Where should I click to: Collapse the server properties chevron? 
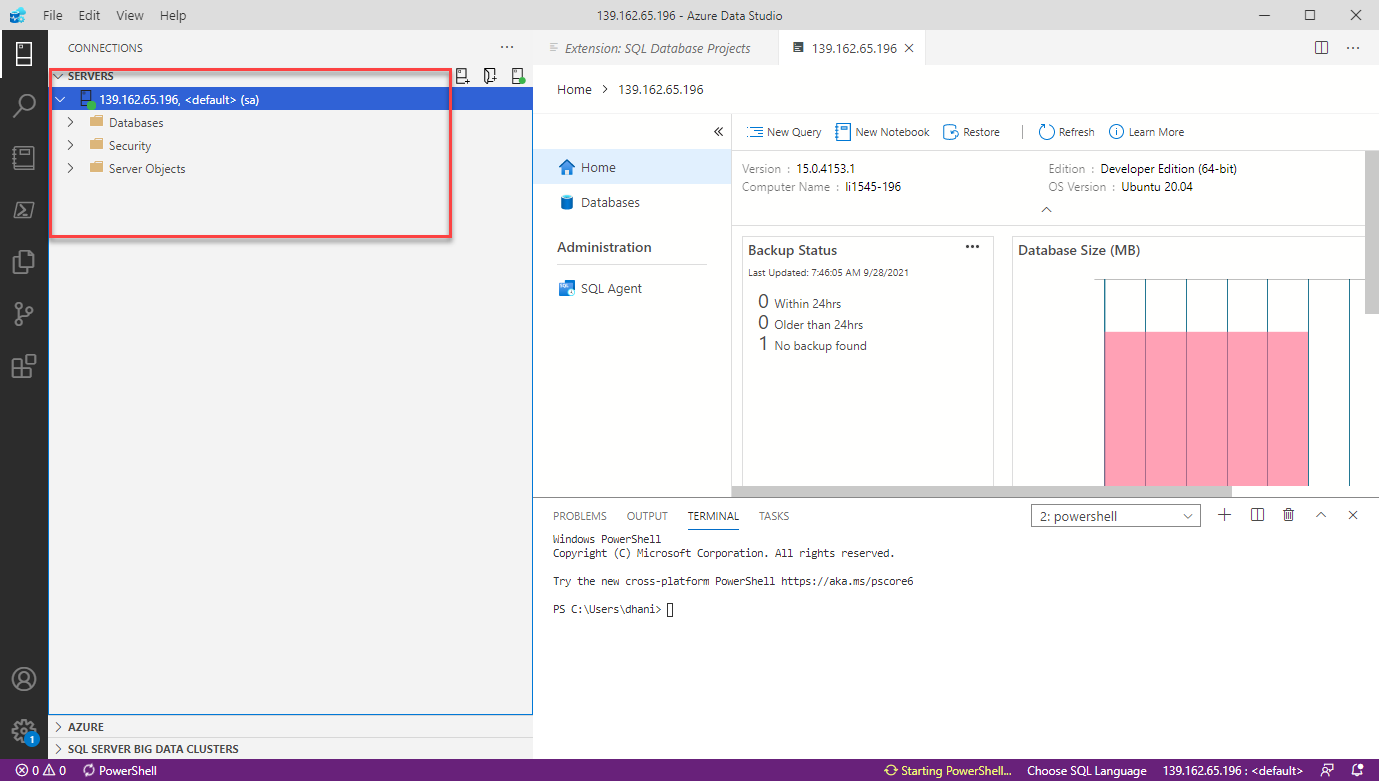pyautogui.click(x=1047, y=210)
